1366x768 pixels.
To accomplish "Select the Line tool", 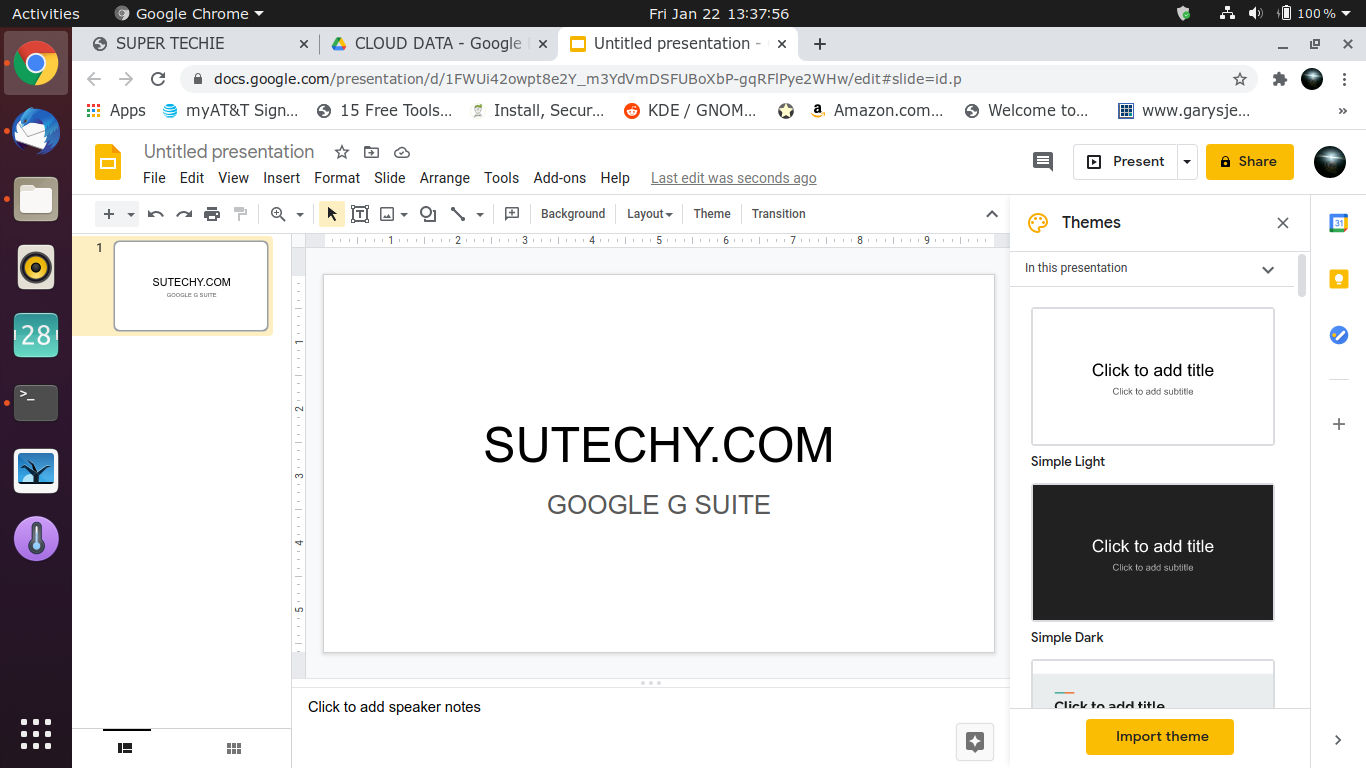I will pyautogui.click(x=458, y=214).
